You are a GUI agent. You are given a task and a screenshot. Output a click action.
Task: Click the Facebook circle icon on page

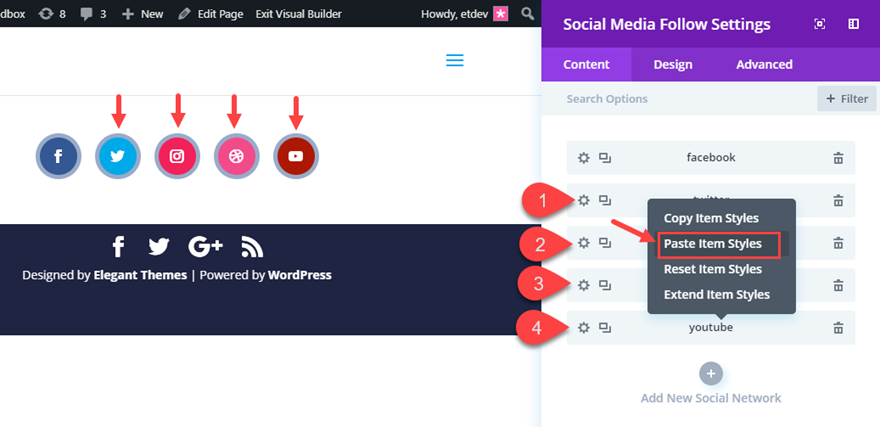coord(58,156)
